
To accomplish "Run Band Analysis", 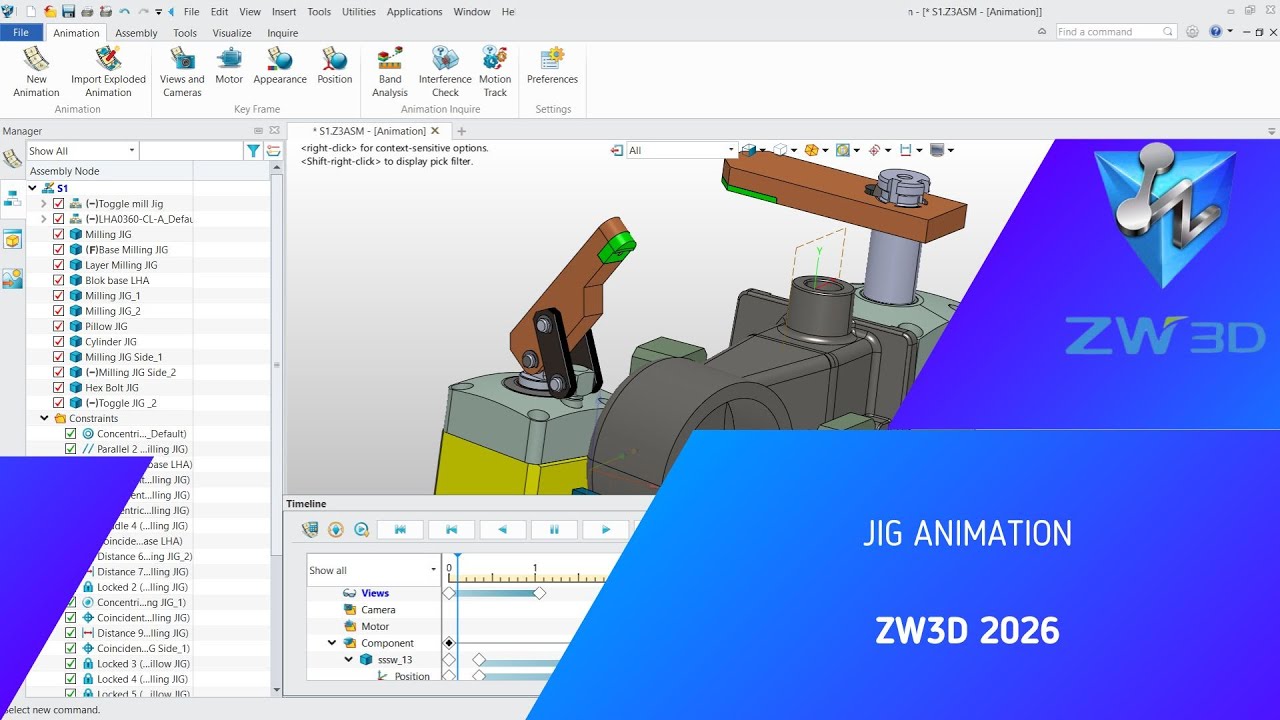I will (390, 71).
